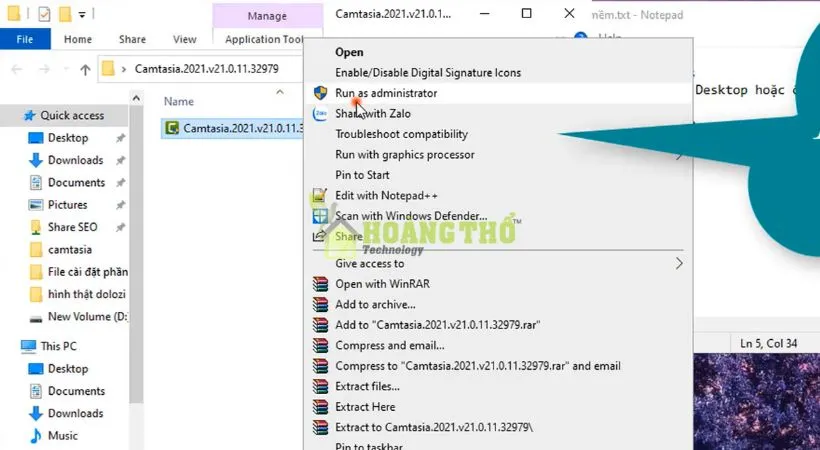Click the Music note icon
The width and height of the screenshot is (820, 450).
point(36,435)
